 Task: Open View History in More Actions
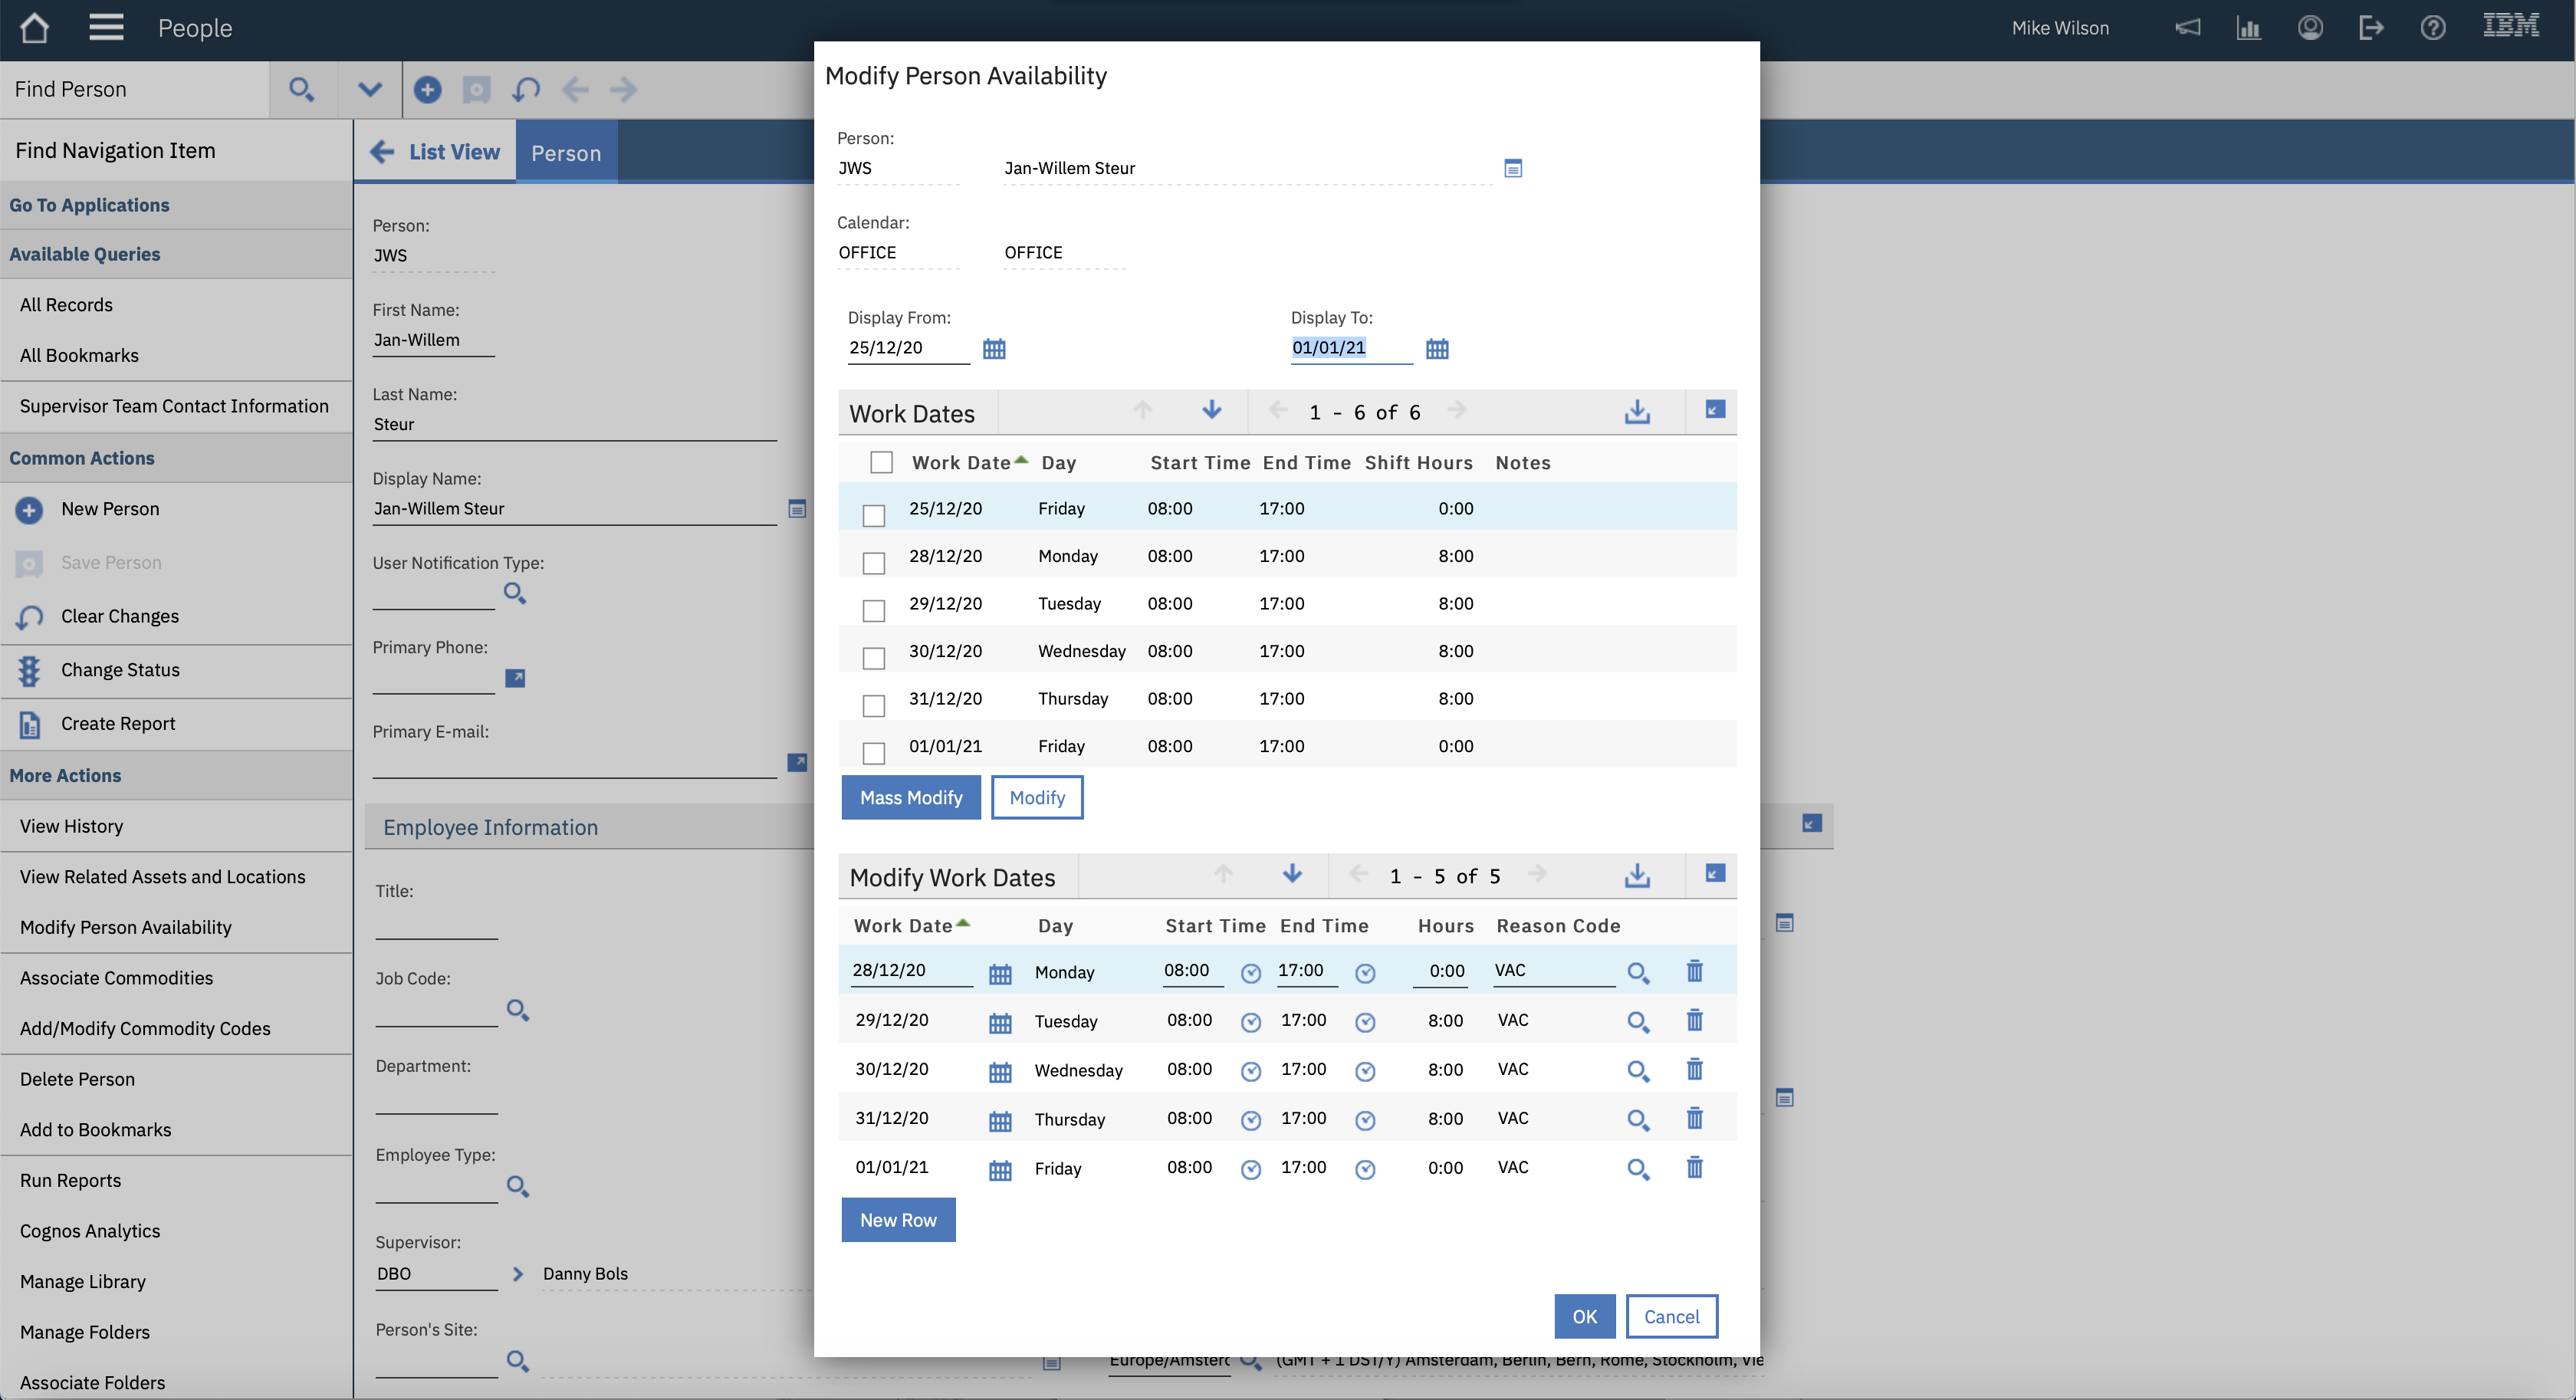point(72,826)
